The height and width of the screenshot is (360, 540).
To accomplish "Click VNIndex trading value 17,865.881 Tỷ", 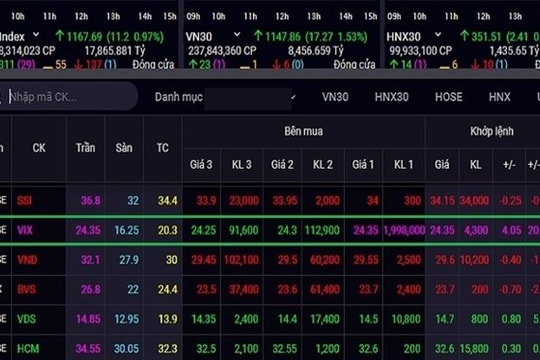I will [115, 51].
